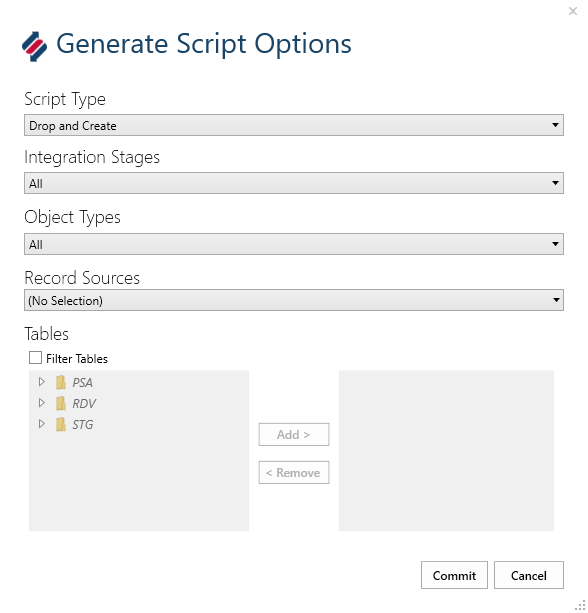
Task: Enable the Filter Tables checkbox
Action: tap(35, 358)
